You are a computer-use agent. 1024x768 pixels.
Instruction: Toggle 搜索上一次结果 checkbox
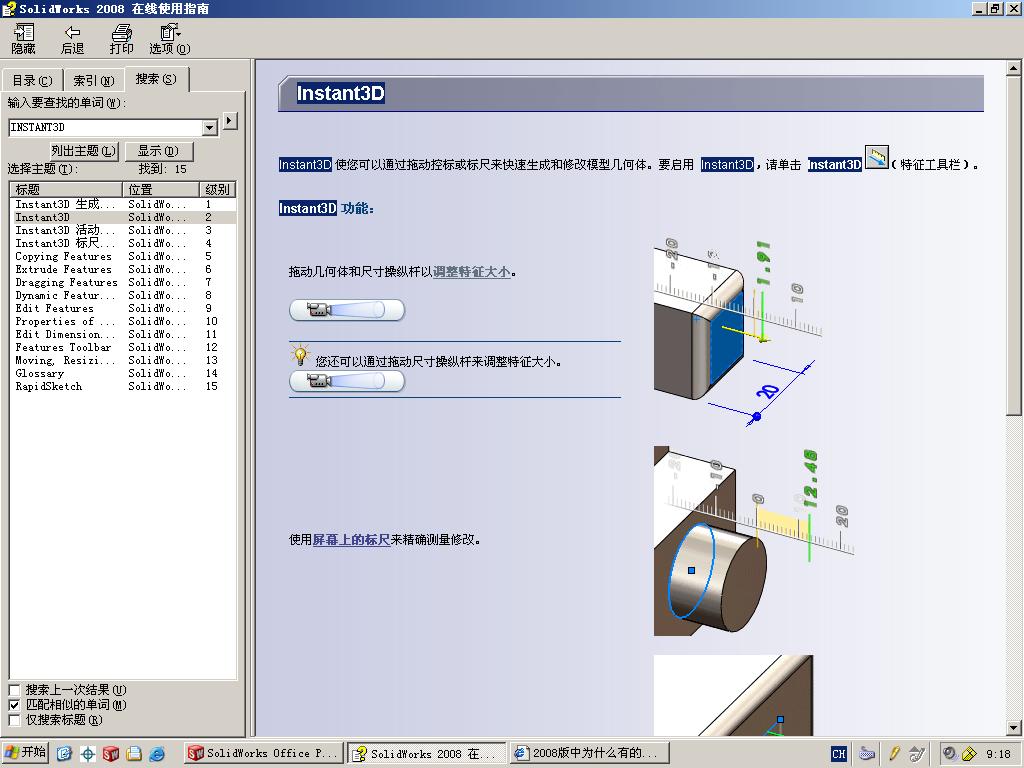(14, 690)
